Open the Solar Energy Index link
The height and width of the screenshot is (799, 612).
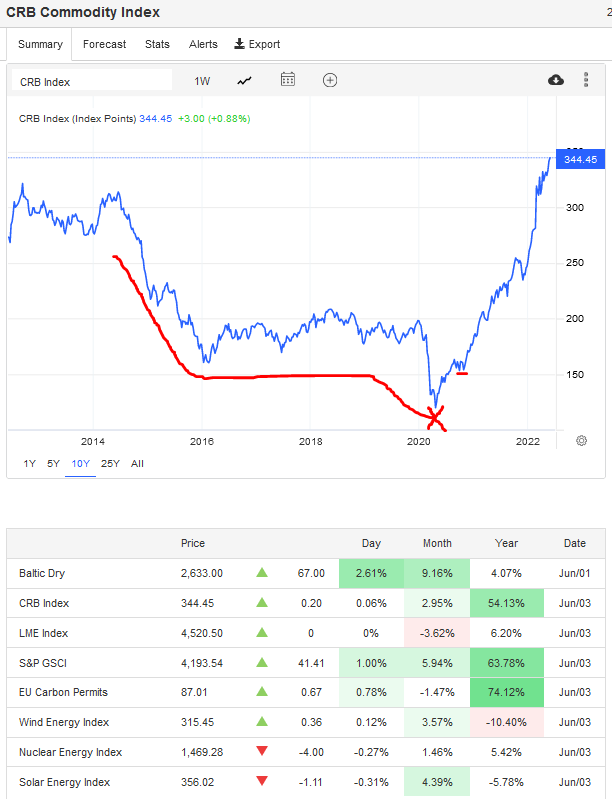coord(64,782)
